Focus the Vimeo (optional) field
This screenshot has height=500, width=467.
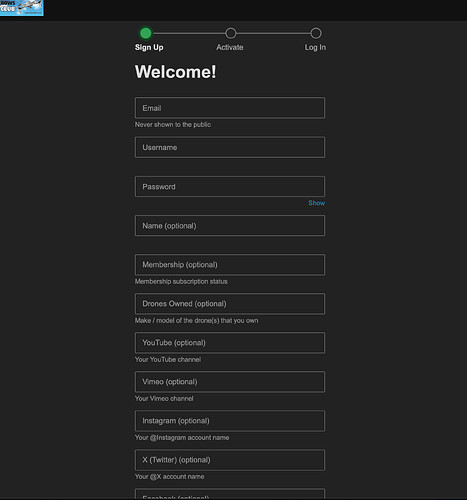pos(230,382)
